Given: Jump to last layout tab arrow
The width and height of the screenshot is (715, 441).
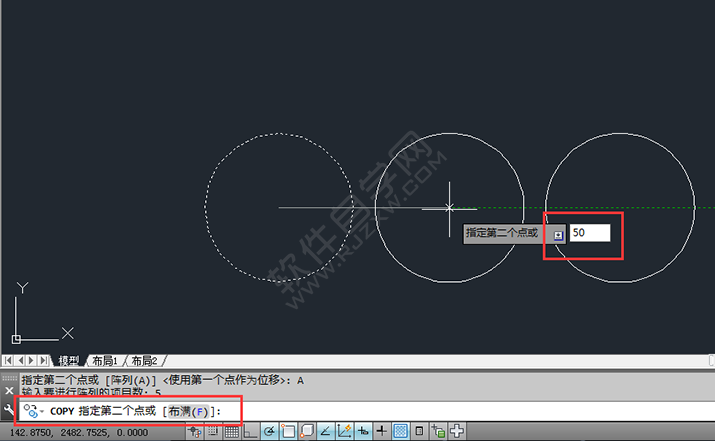Looking at the screenshot, I should [43, 361].
